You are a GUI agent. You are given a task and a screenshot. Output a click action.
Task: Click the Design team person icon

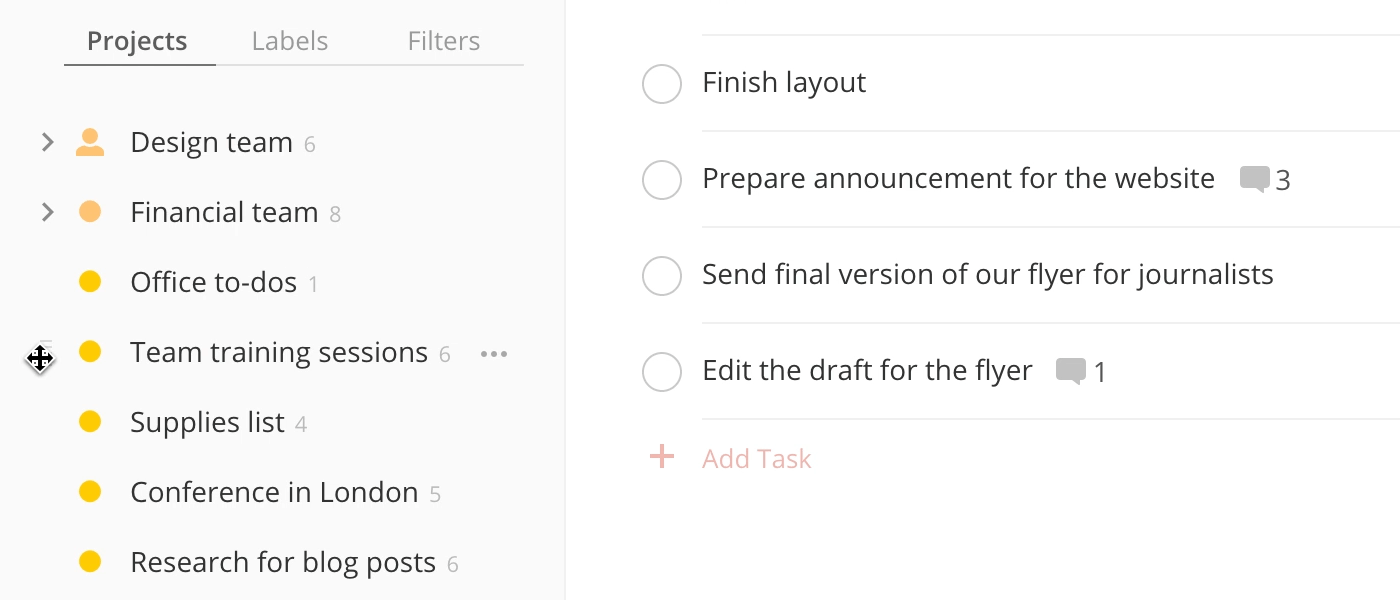click(x=90, y=143)
